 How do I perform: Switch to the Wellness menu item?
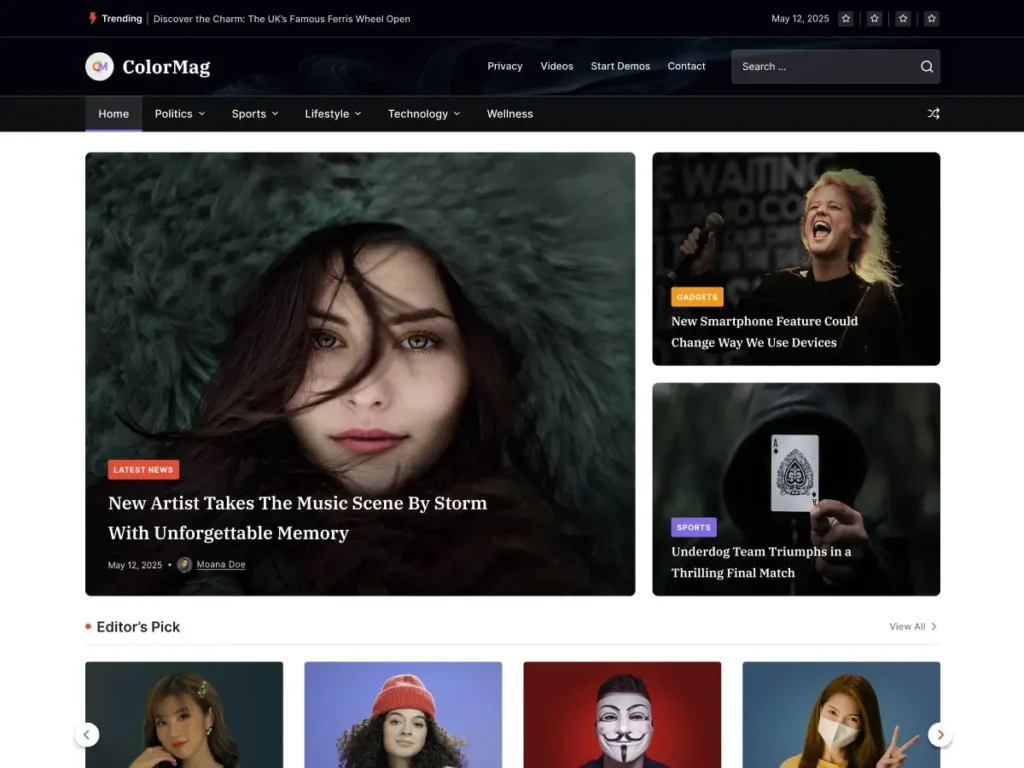pyautogui.click(x=510, y=114)
